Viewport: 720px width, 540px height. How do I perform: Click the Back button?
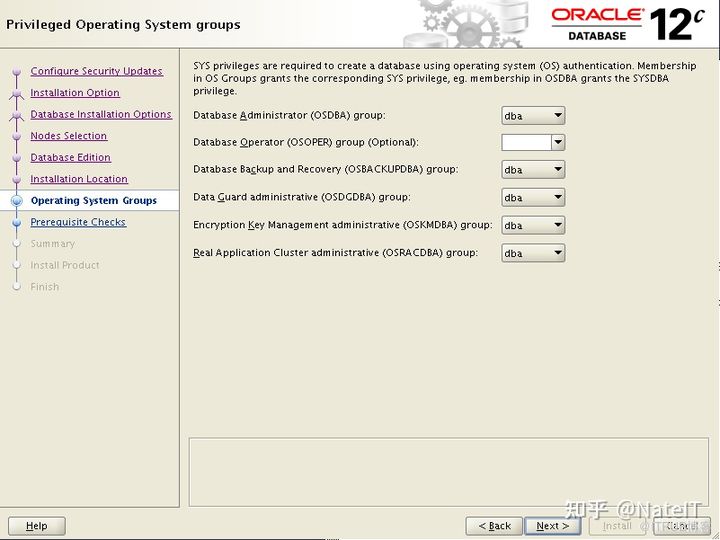coord(494,526)
